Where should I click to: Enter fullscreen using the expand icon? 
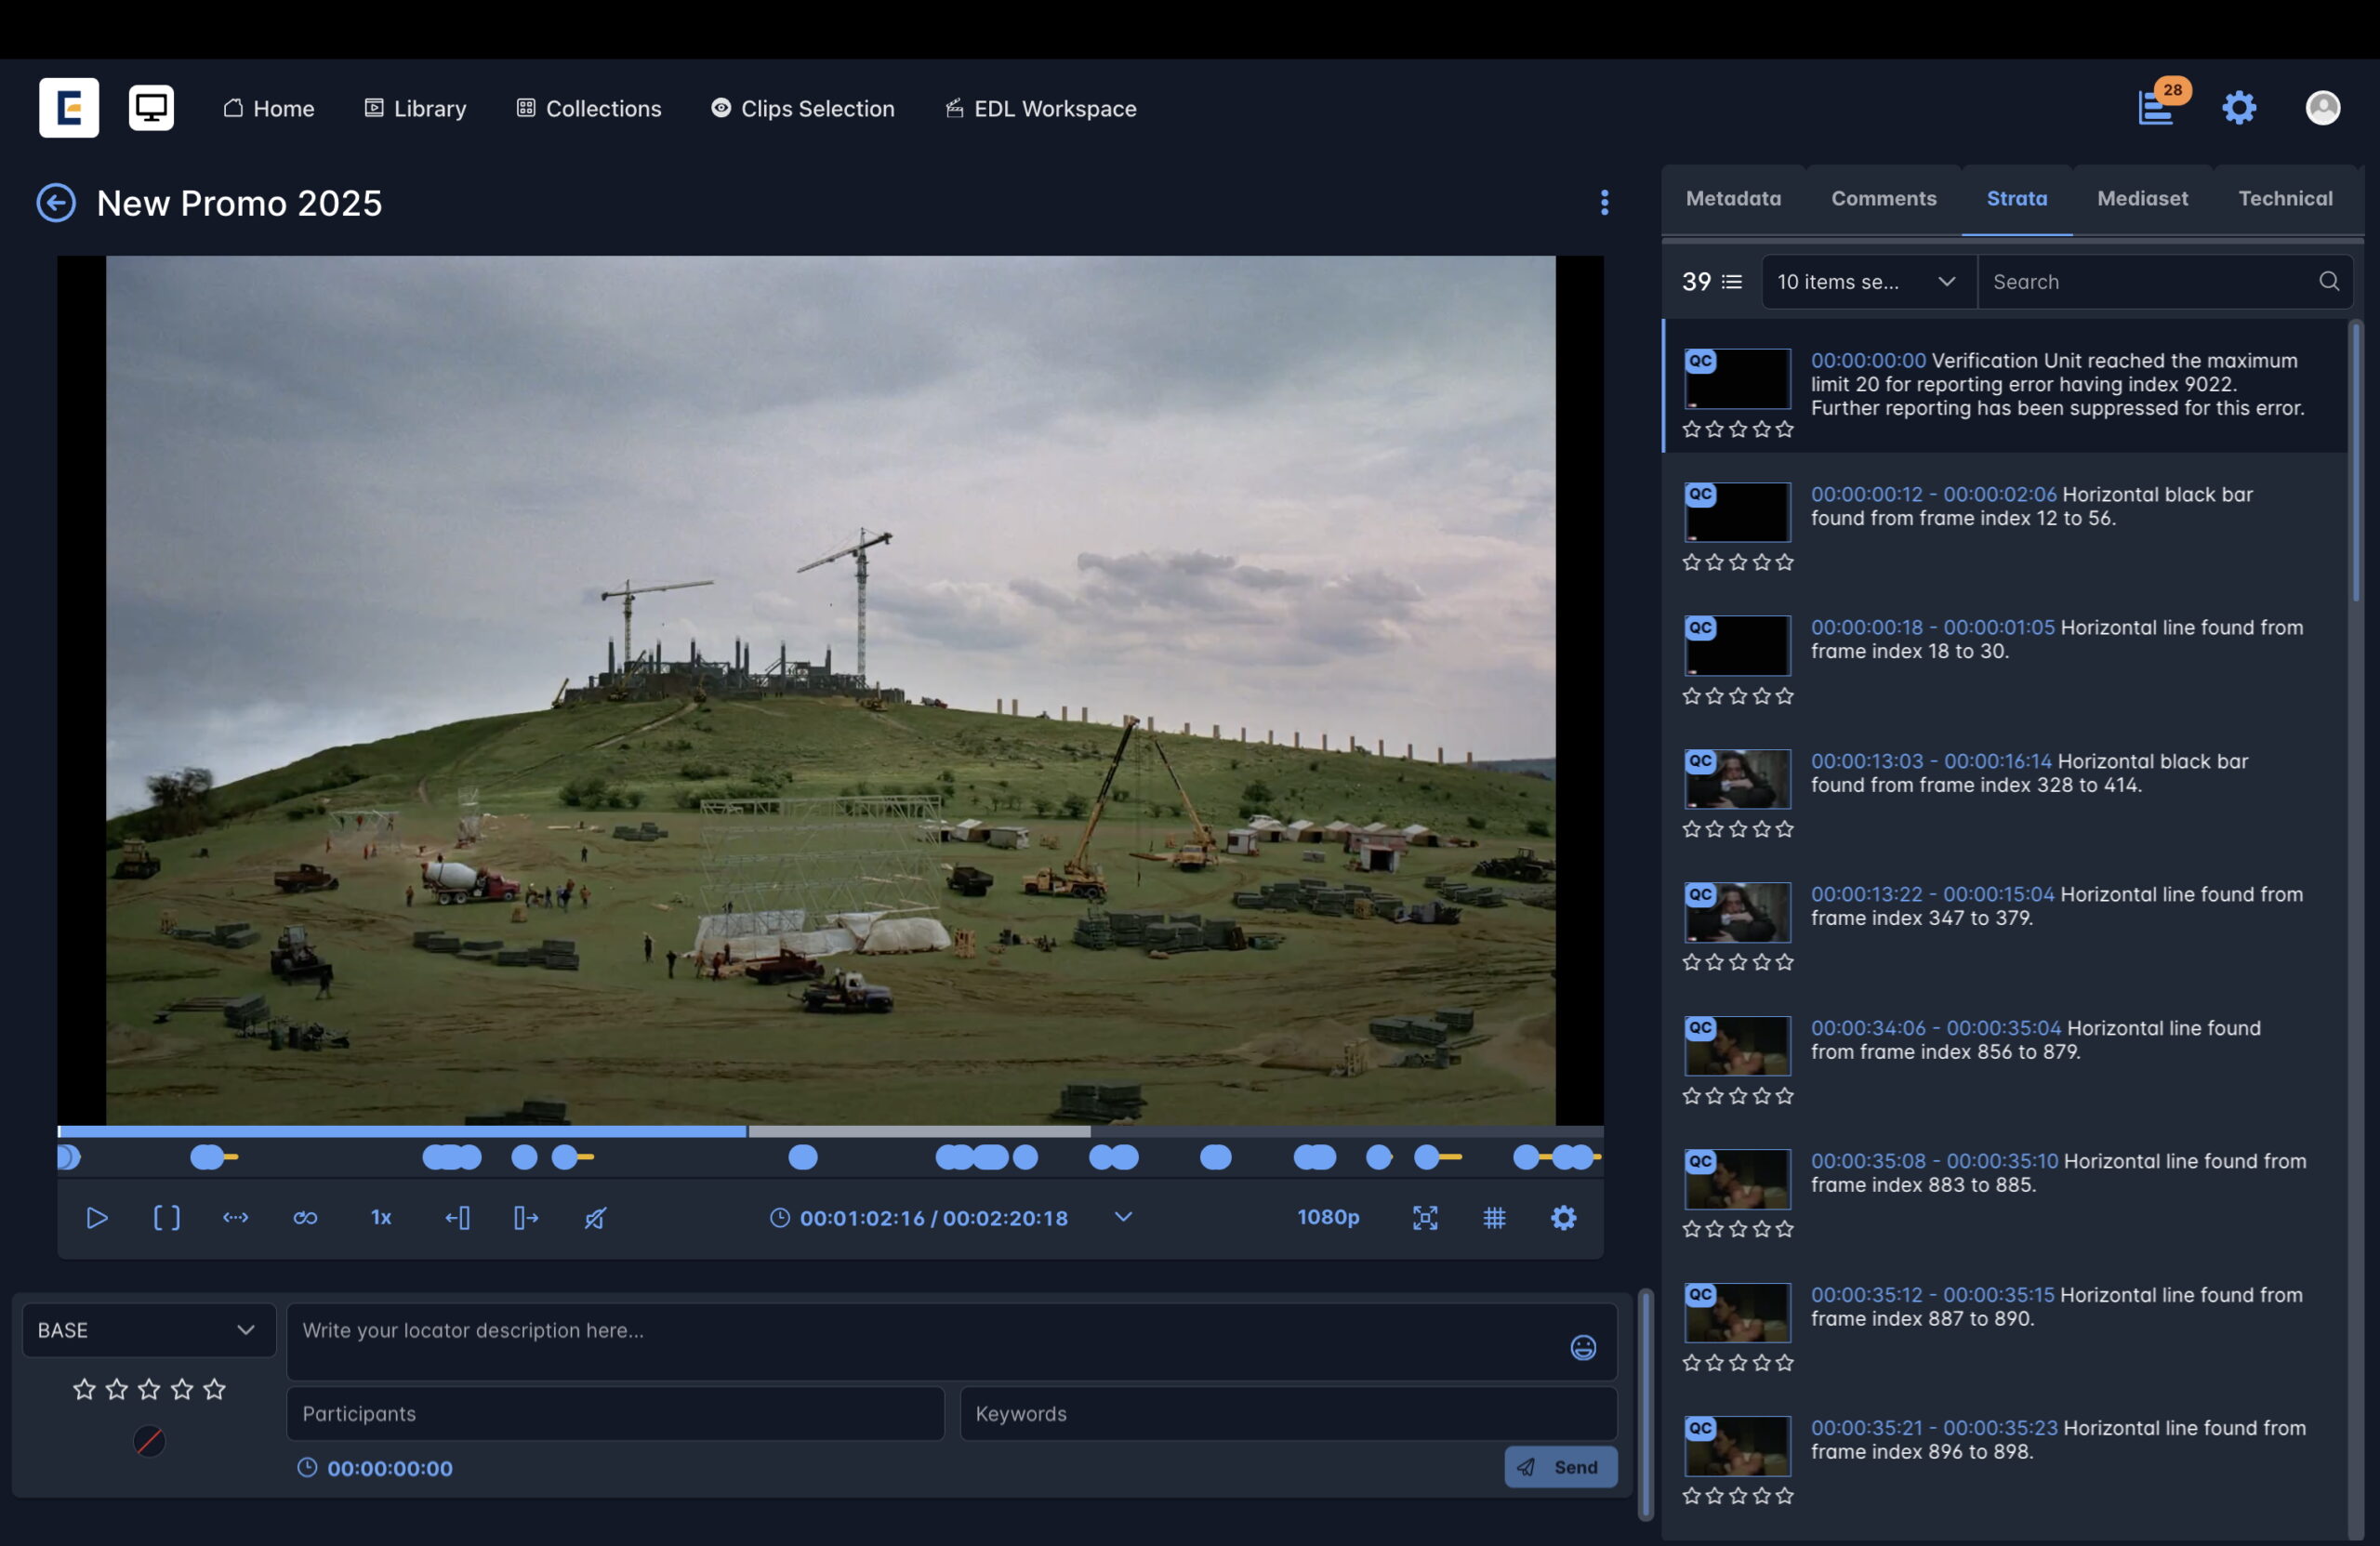[1425, 1217]
